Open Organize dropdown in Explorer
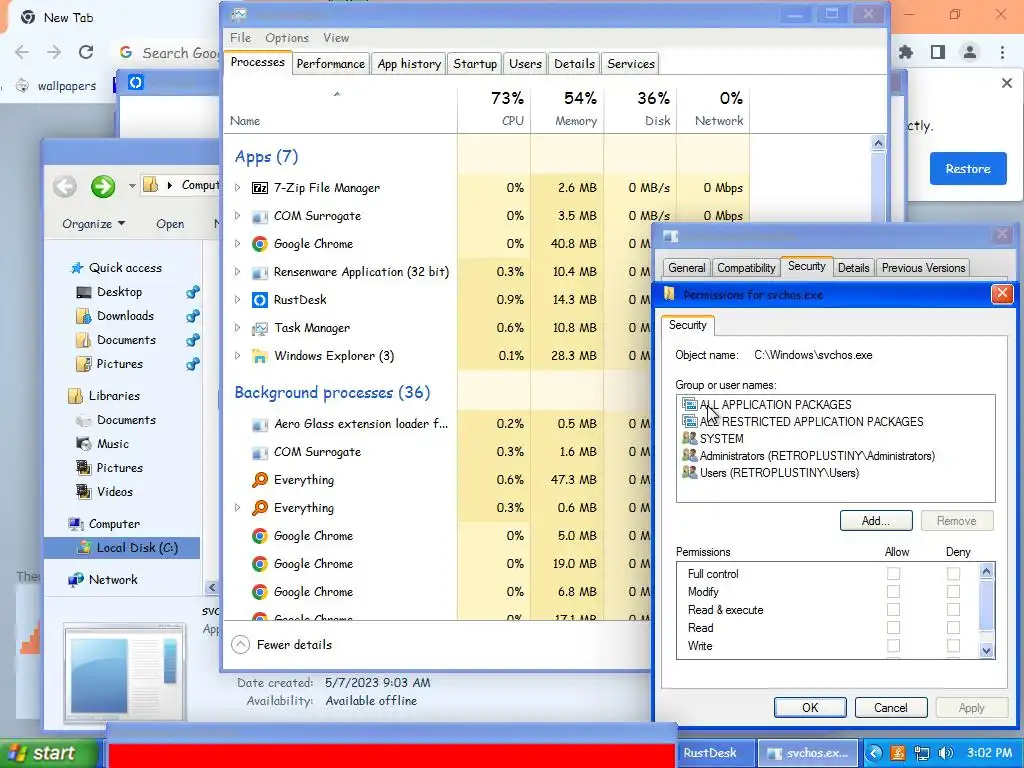Viewport: 1024px width, 768px height. 93,224
